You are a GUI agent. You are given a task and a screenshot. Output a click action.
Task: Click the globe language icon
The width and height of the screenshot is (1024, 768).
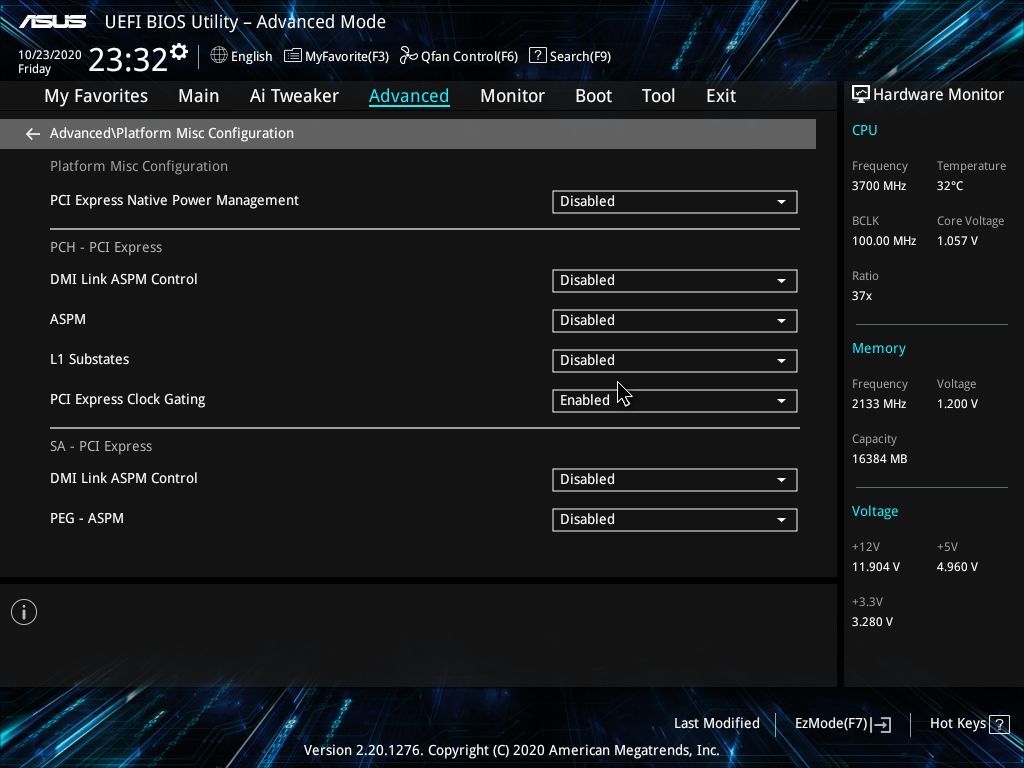(219, 55)
